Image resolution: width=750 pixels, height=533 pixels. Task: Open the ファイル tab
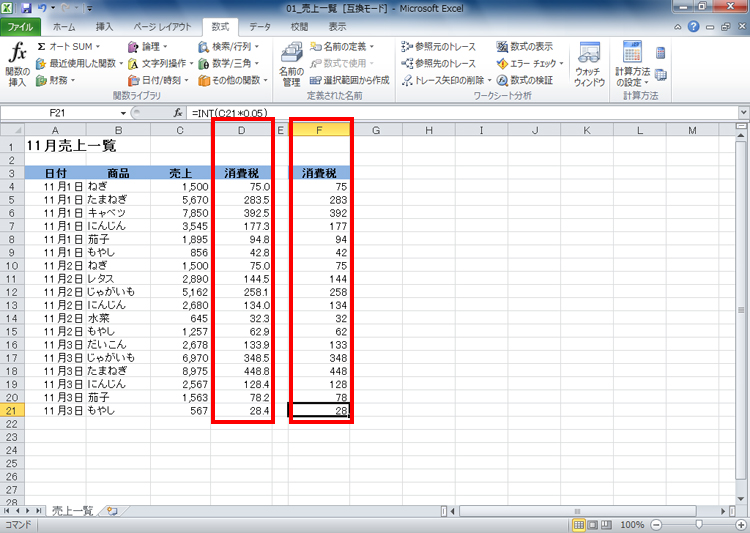(20, 27)
